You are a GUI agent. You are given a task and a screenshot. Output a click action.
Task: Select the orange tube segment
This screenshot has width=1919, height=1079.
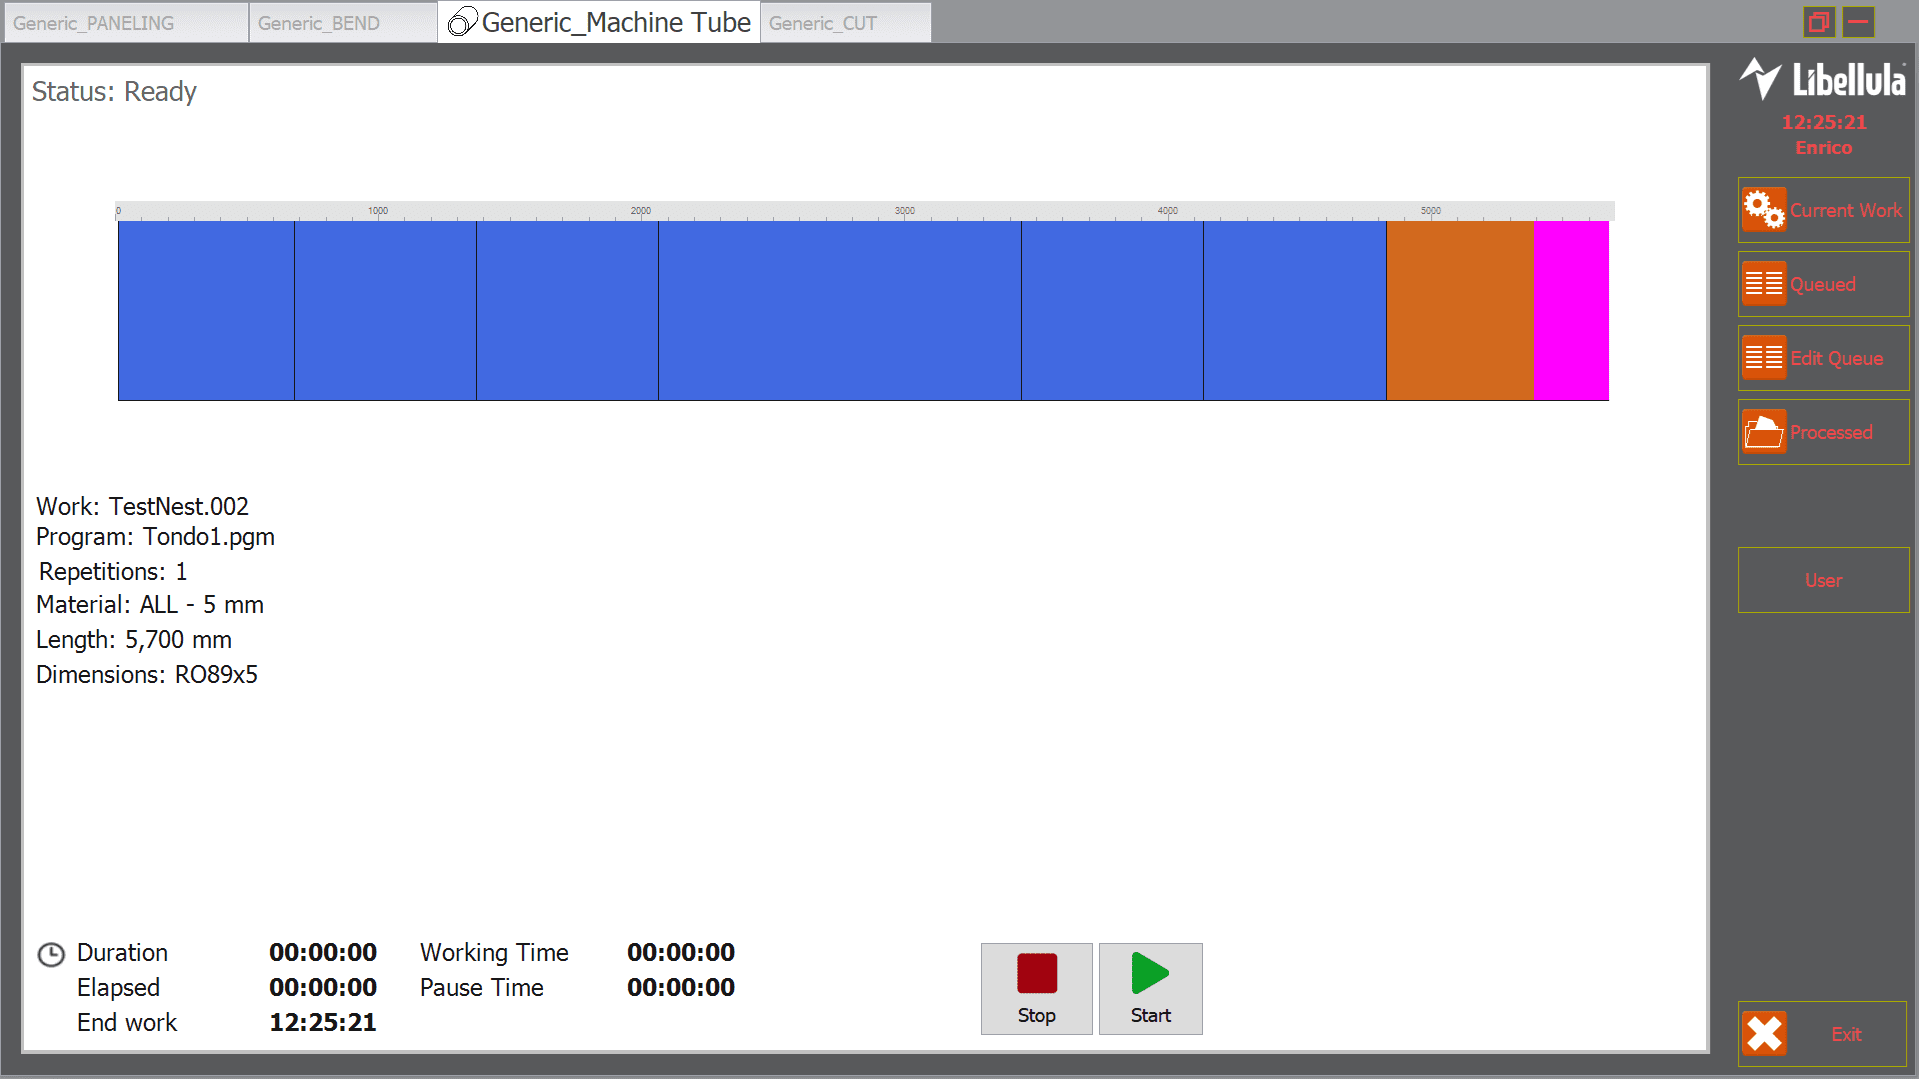point(1459,311)
